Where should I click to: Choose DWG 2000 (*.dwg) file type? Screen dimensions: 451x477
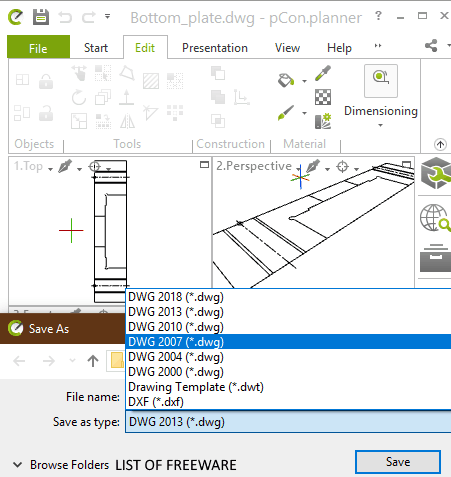click(288, 372)
